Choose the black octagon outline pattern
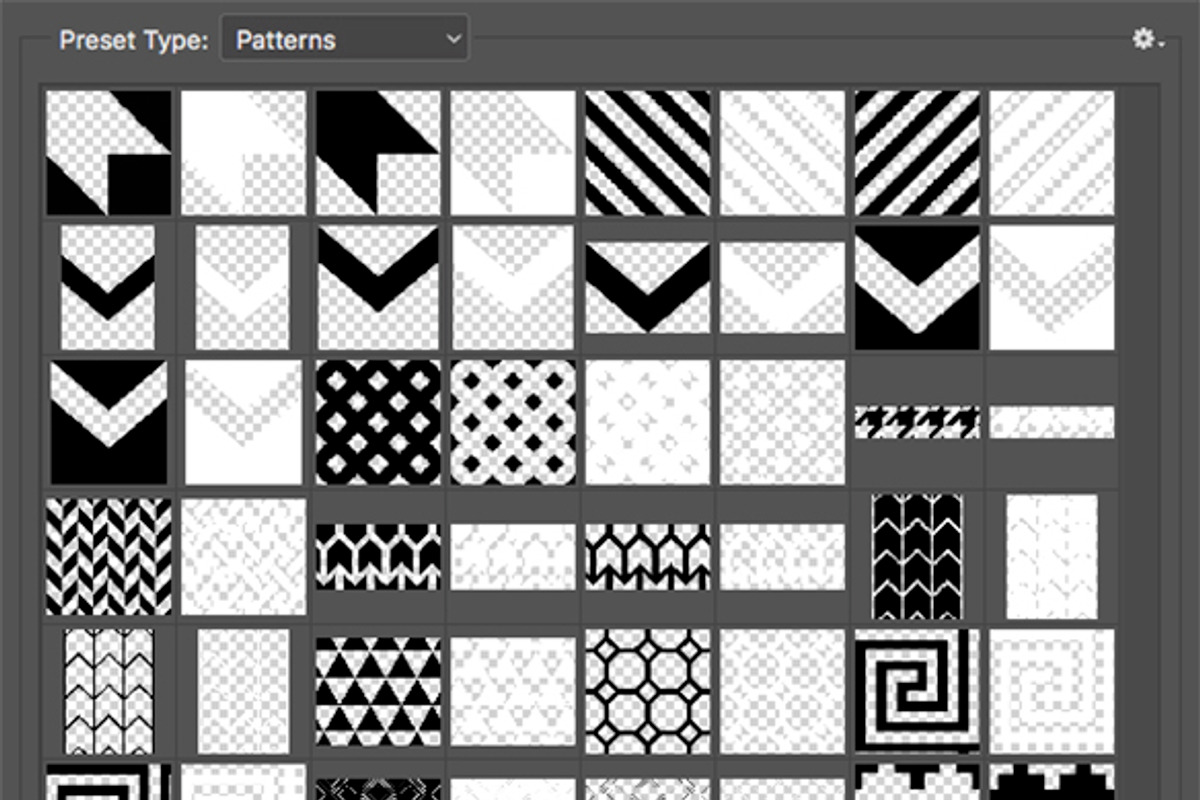The width and height of the screenshot is (1200, 800). pyautogui.click(x=648, y=692)
